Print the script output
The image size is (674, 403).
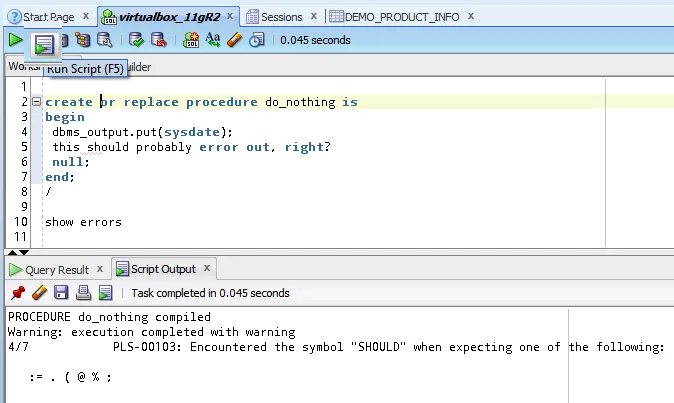pyautogui.click(x=83, y=293)
